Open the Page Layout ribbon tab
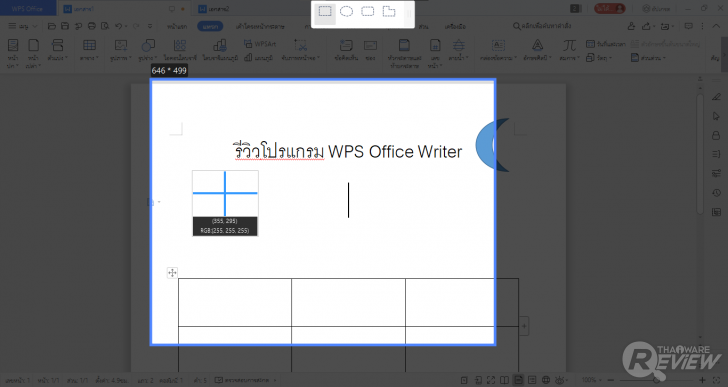Screen dimensions: 728x387 click(x=260, y=26)
